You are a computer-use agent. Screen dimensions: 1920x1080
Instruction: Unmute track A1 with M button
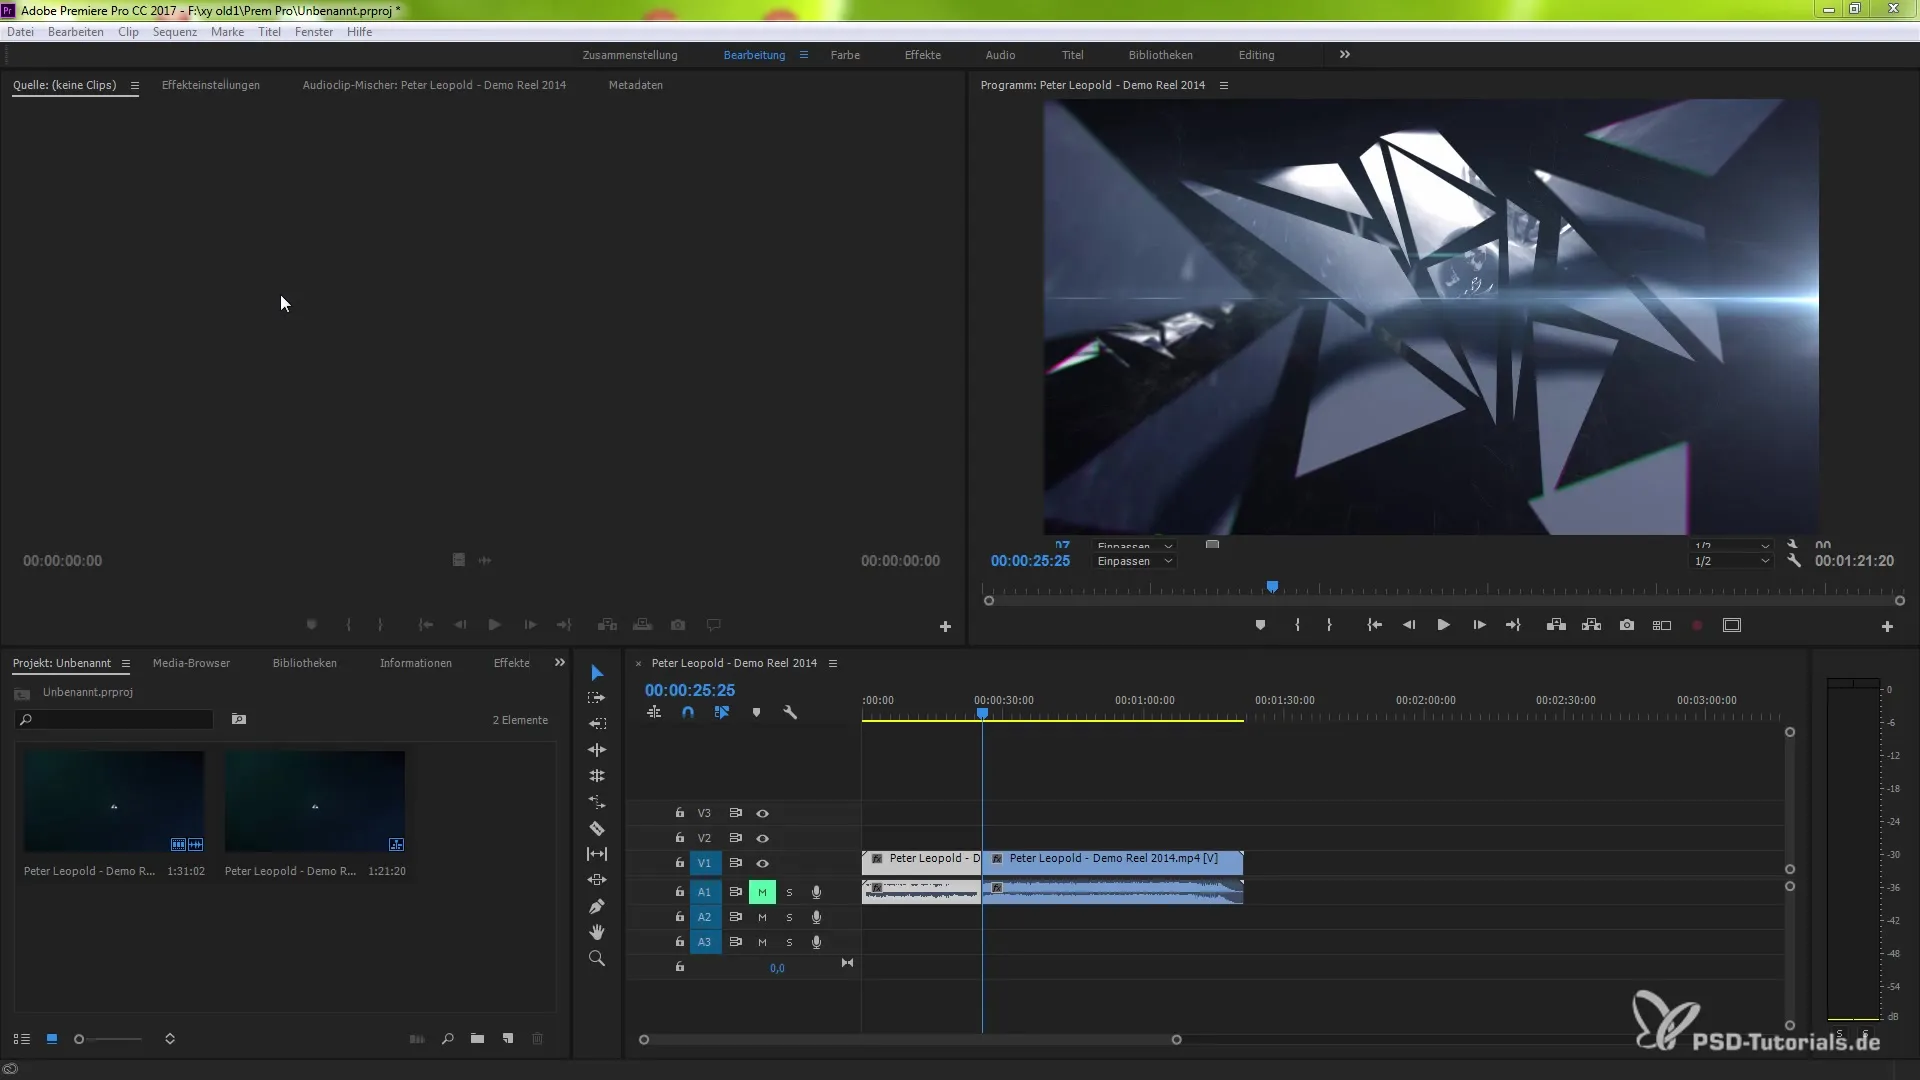tap(762, 892)
